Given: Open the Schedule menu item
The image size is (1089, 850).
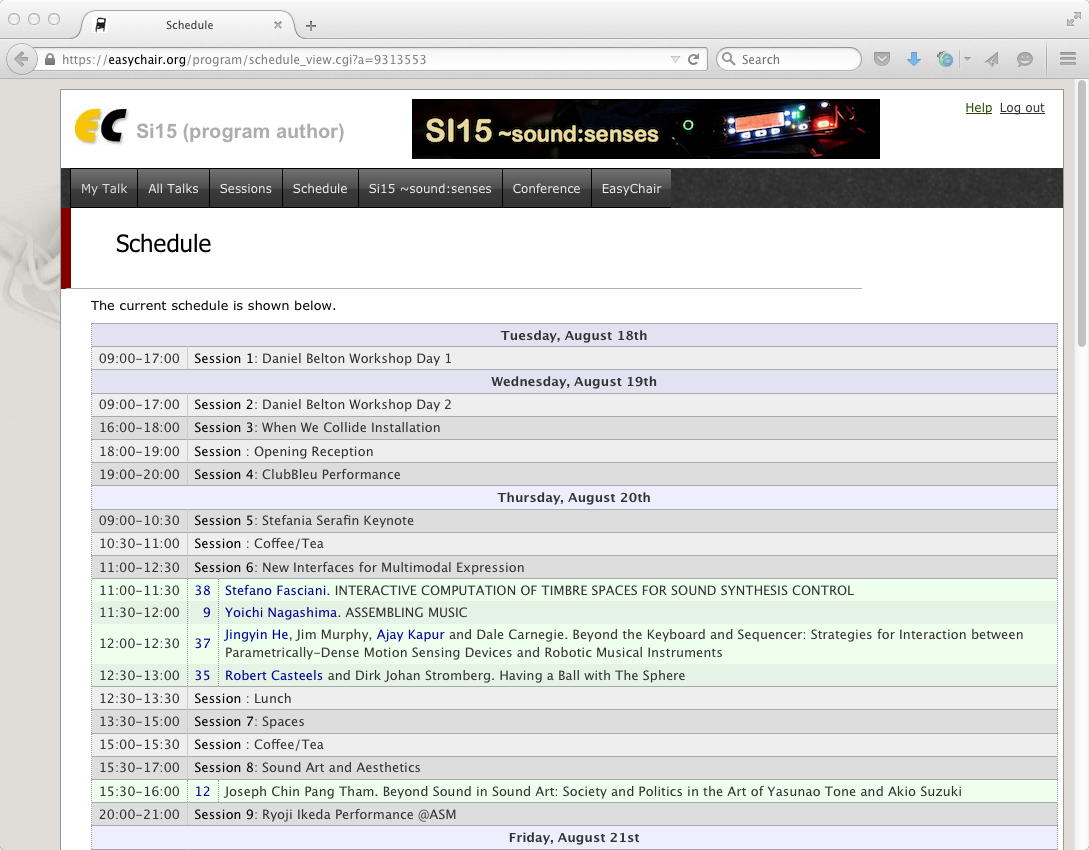Looking at the screenshot, I should tap(319, 188).
